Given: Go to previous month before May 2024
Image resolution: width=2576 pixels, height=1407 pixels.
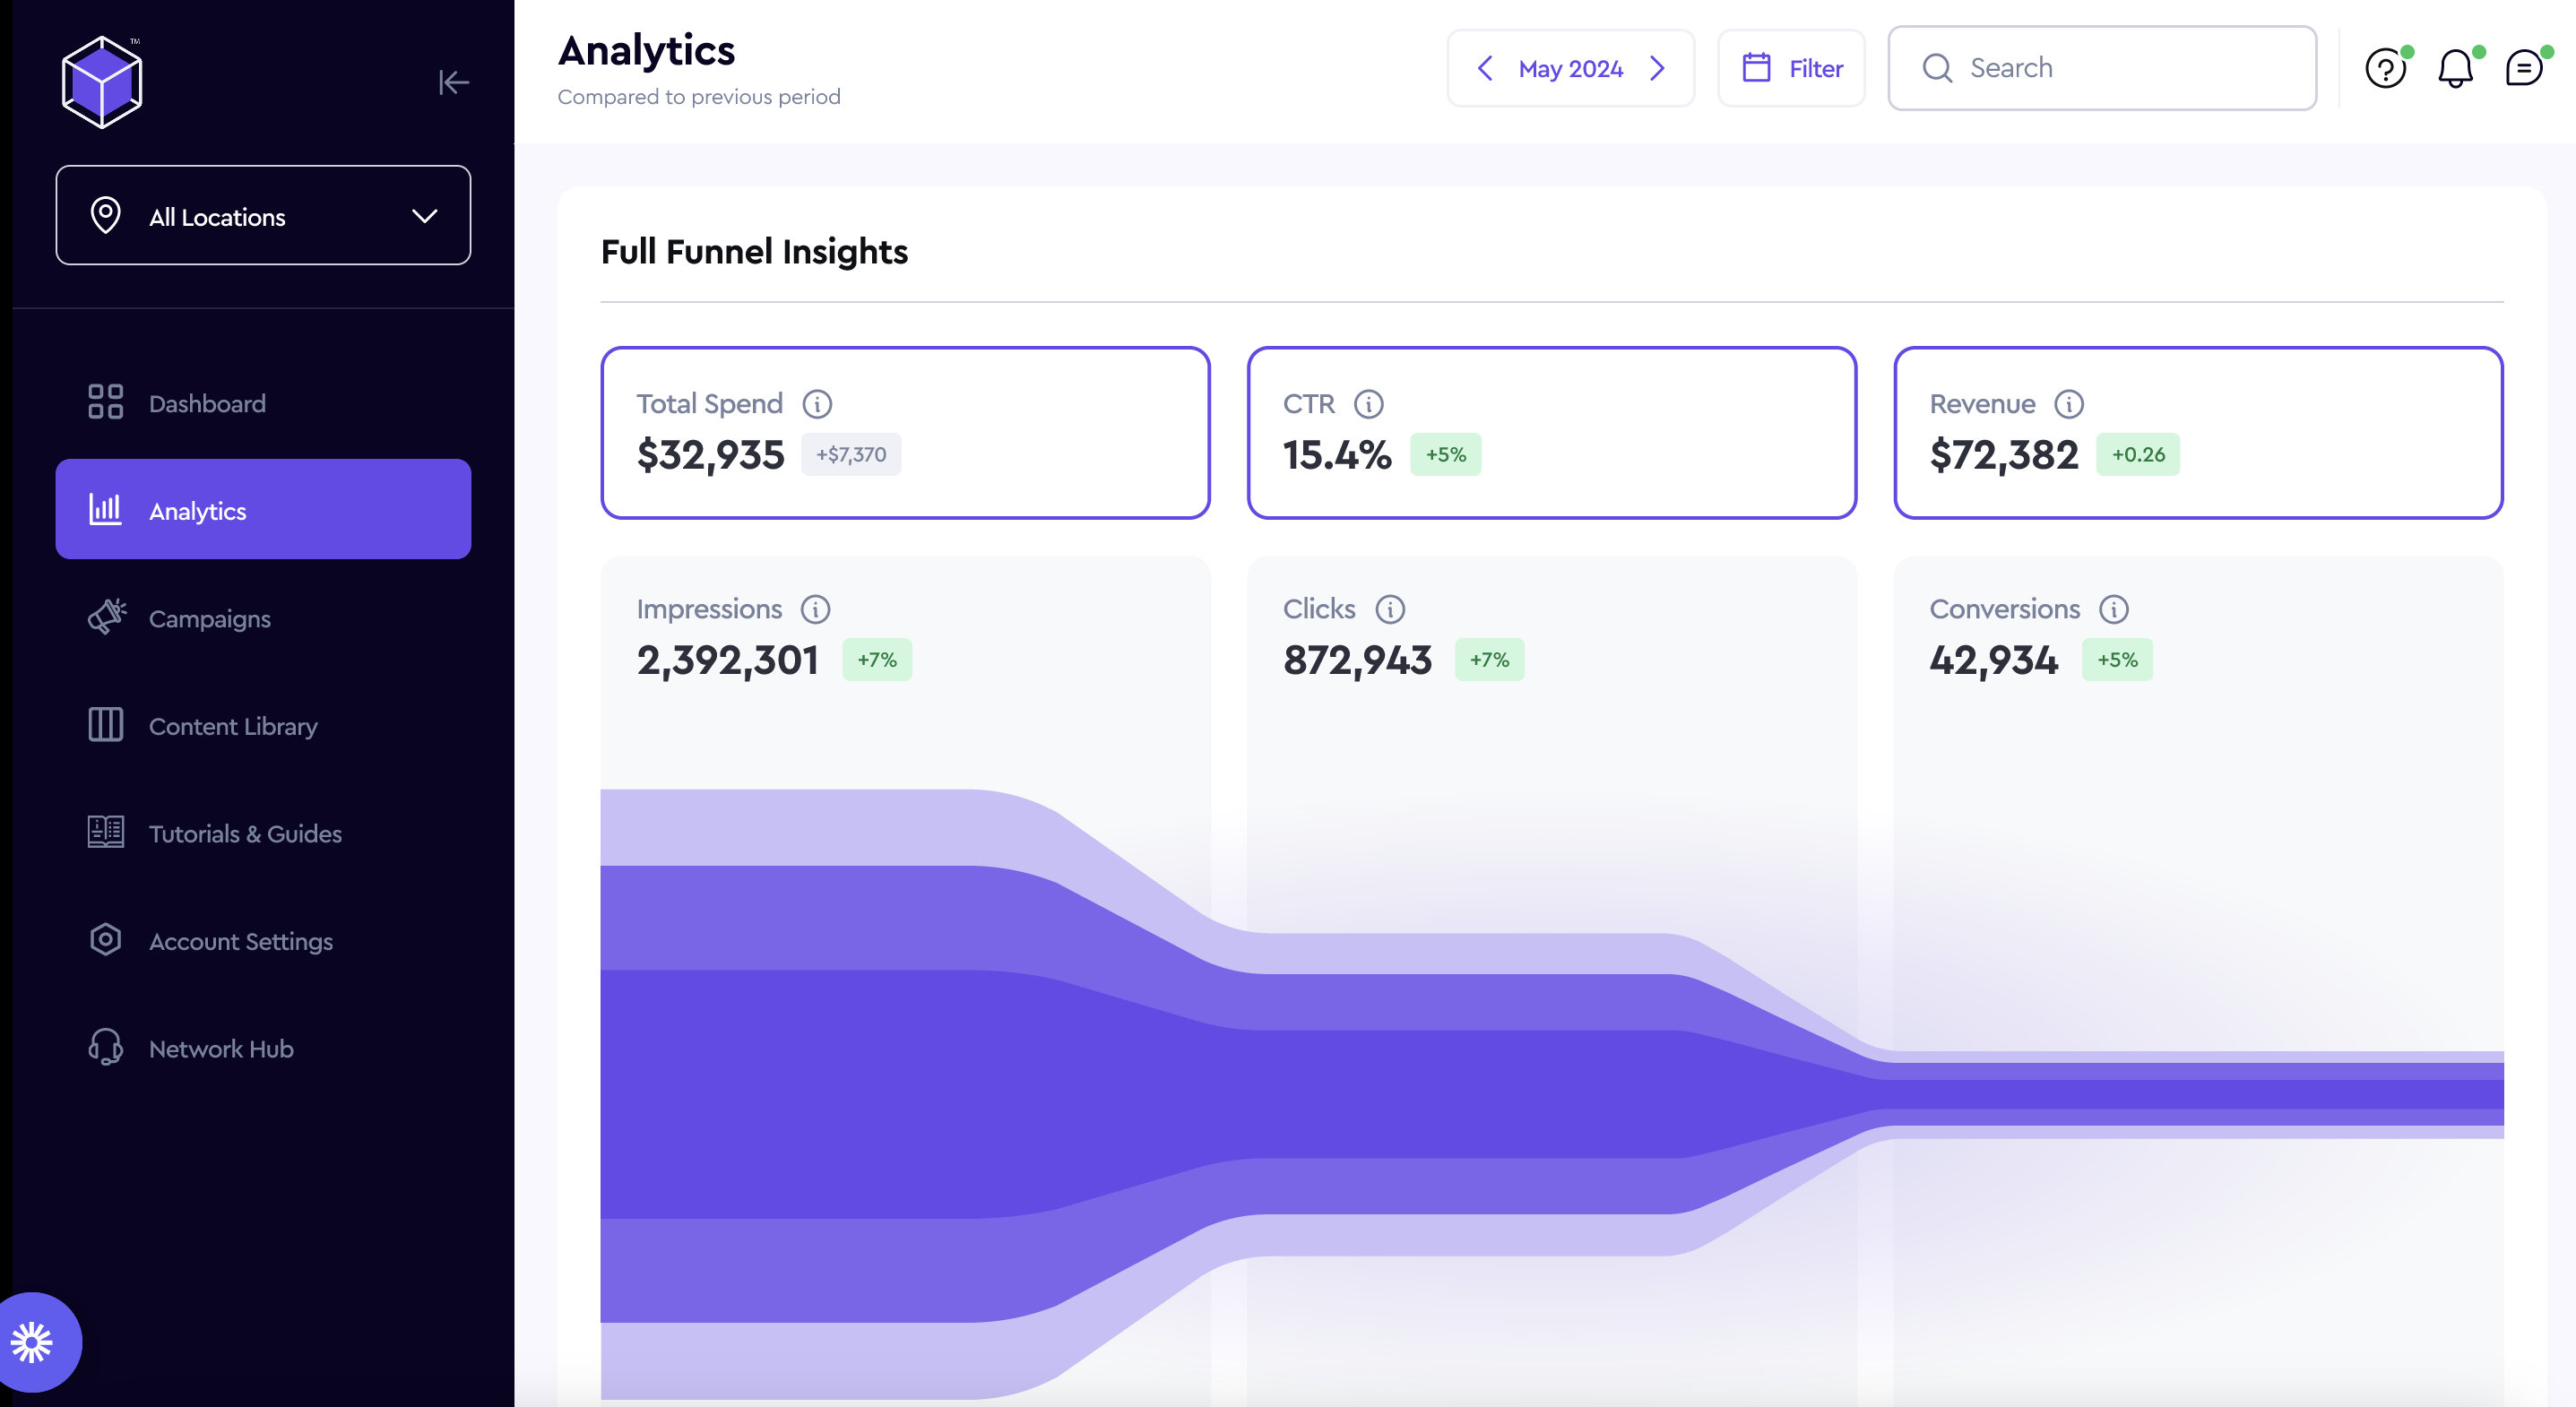Looking at the screenshot, I should click(1485, 69).
